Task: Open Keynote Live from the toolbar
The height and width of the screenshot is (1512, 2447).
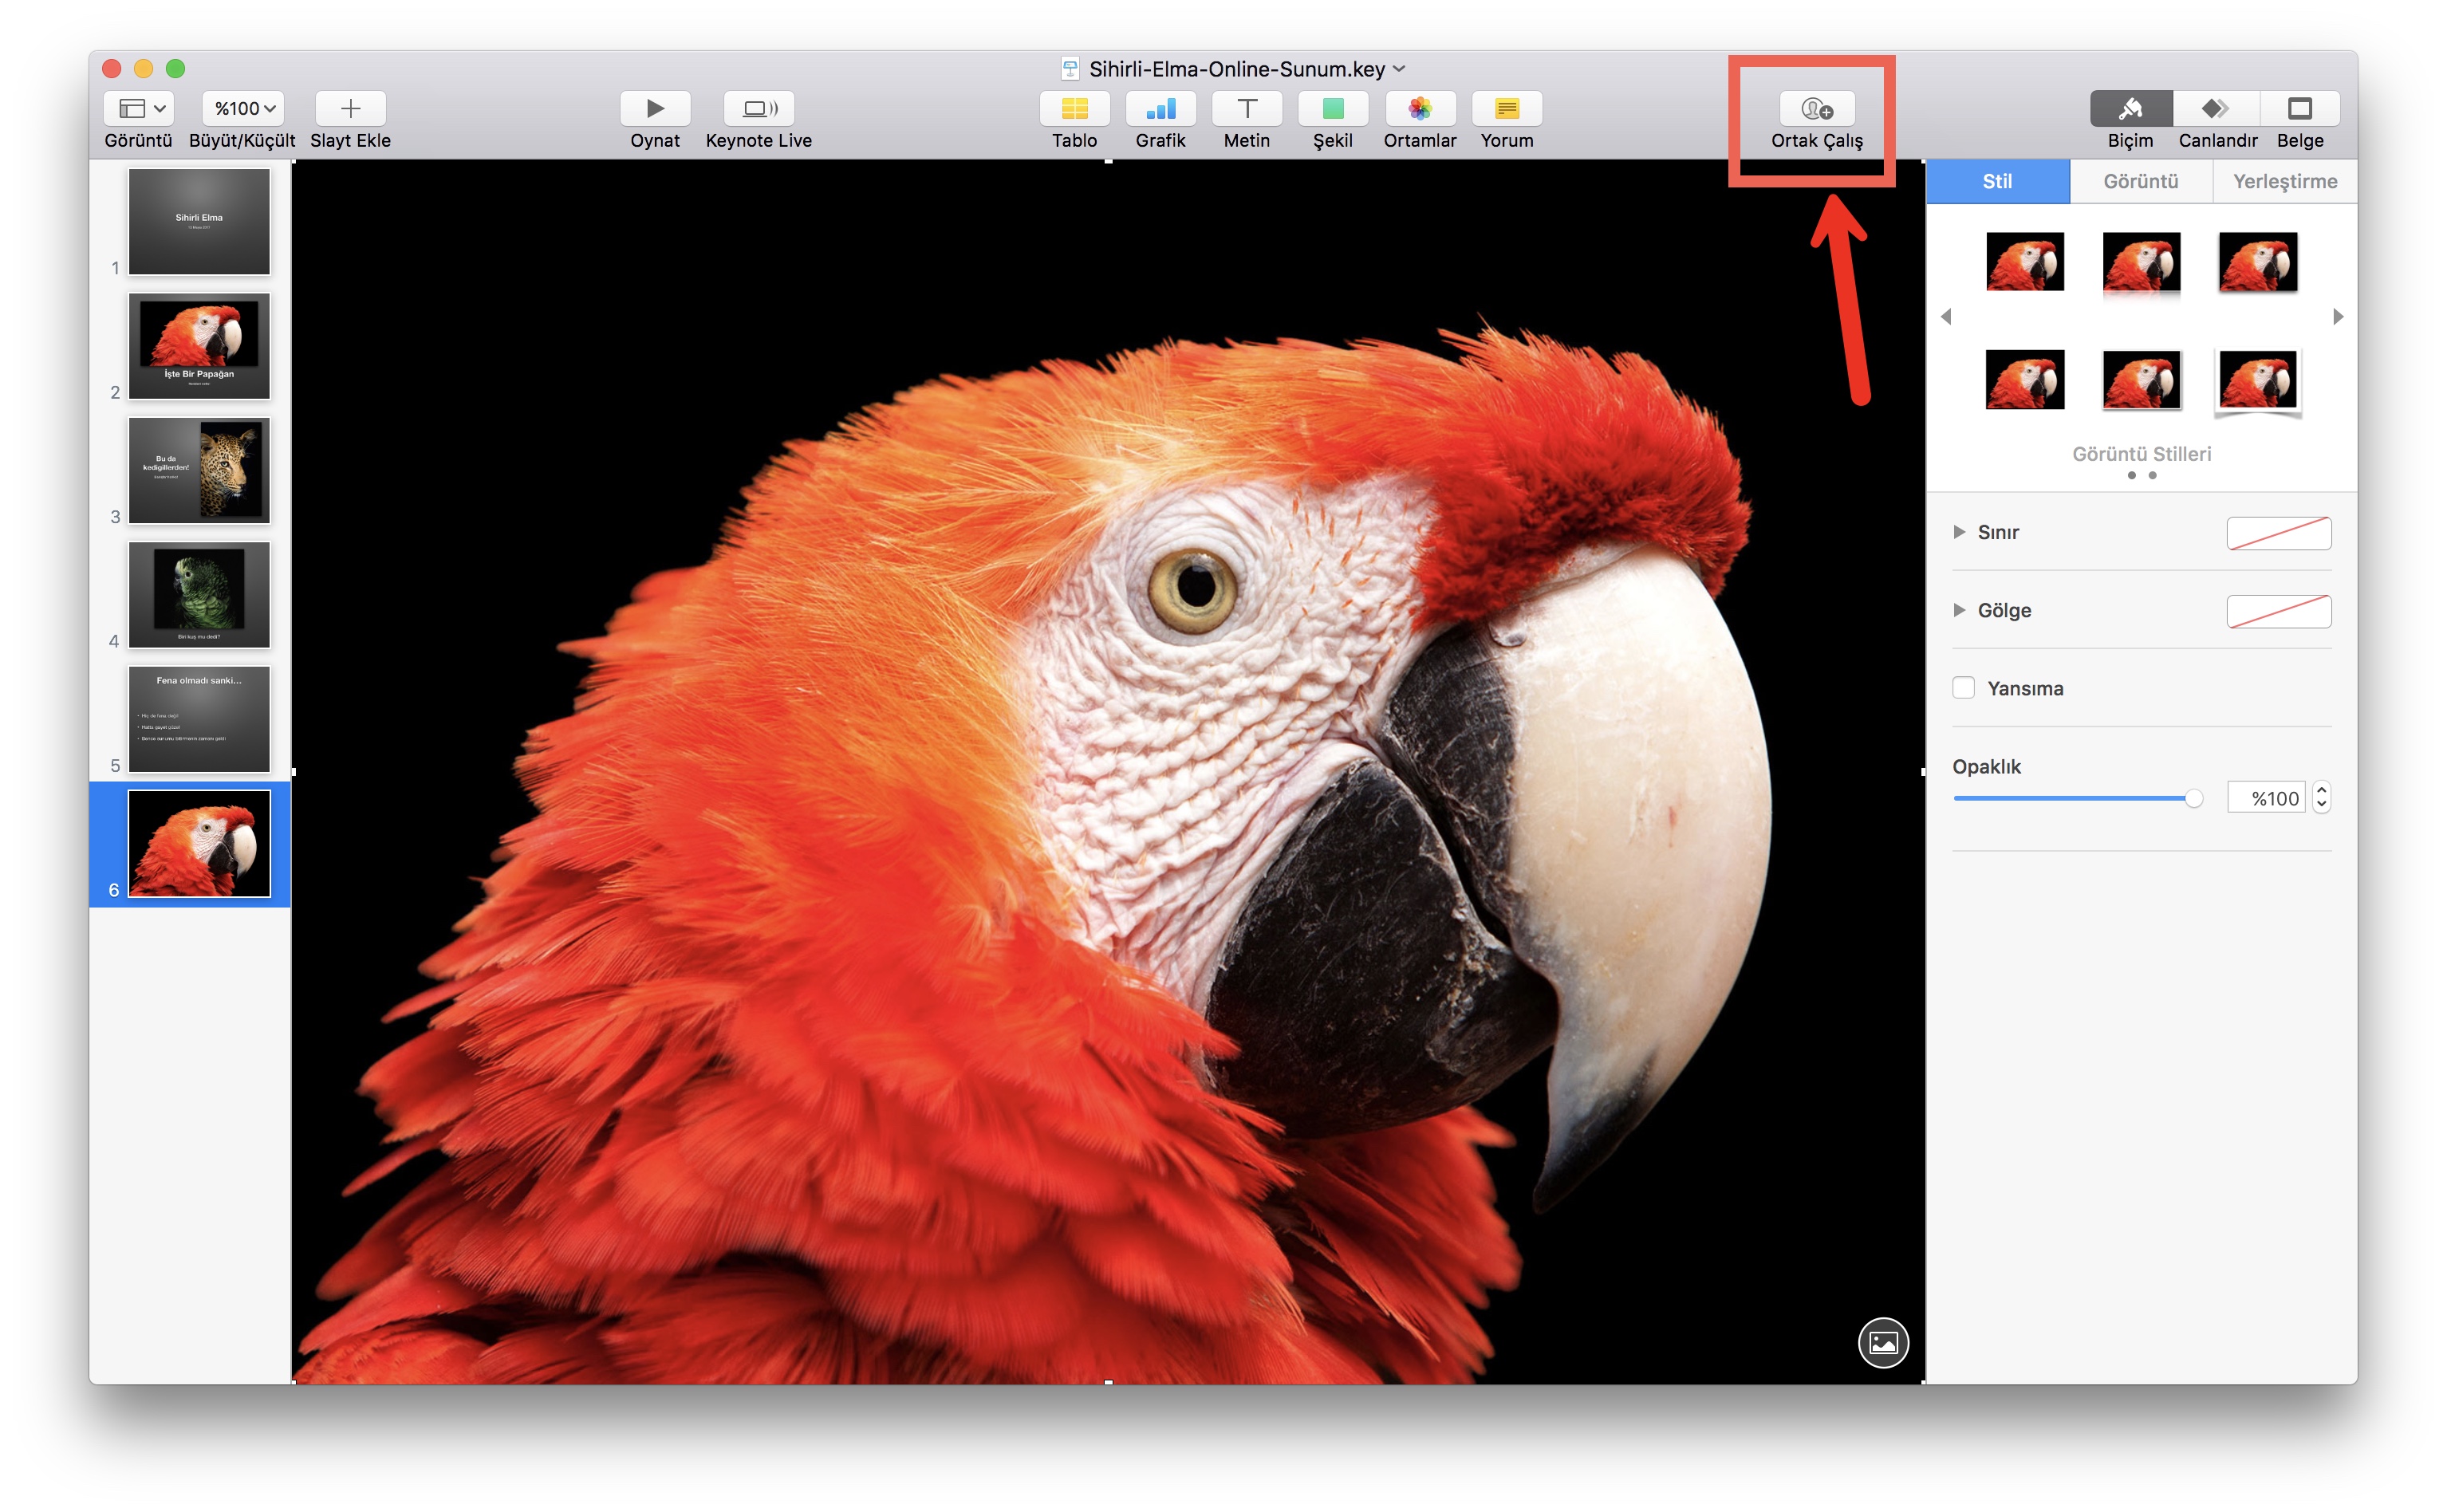Action: pyautogui.click(x=758, y=108)
